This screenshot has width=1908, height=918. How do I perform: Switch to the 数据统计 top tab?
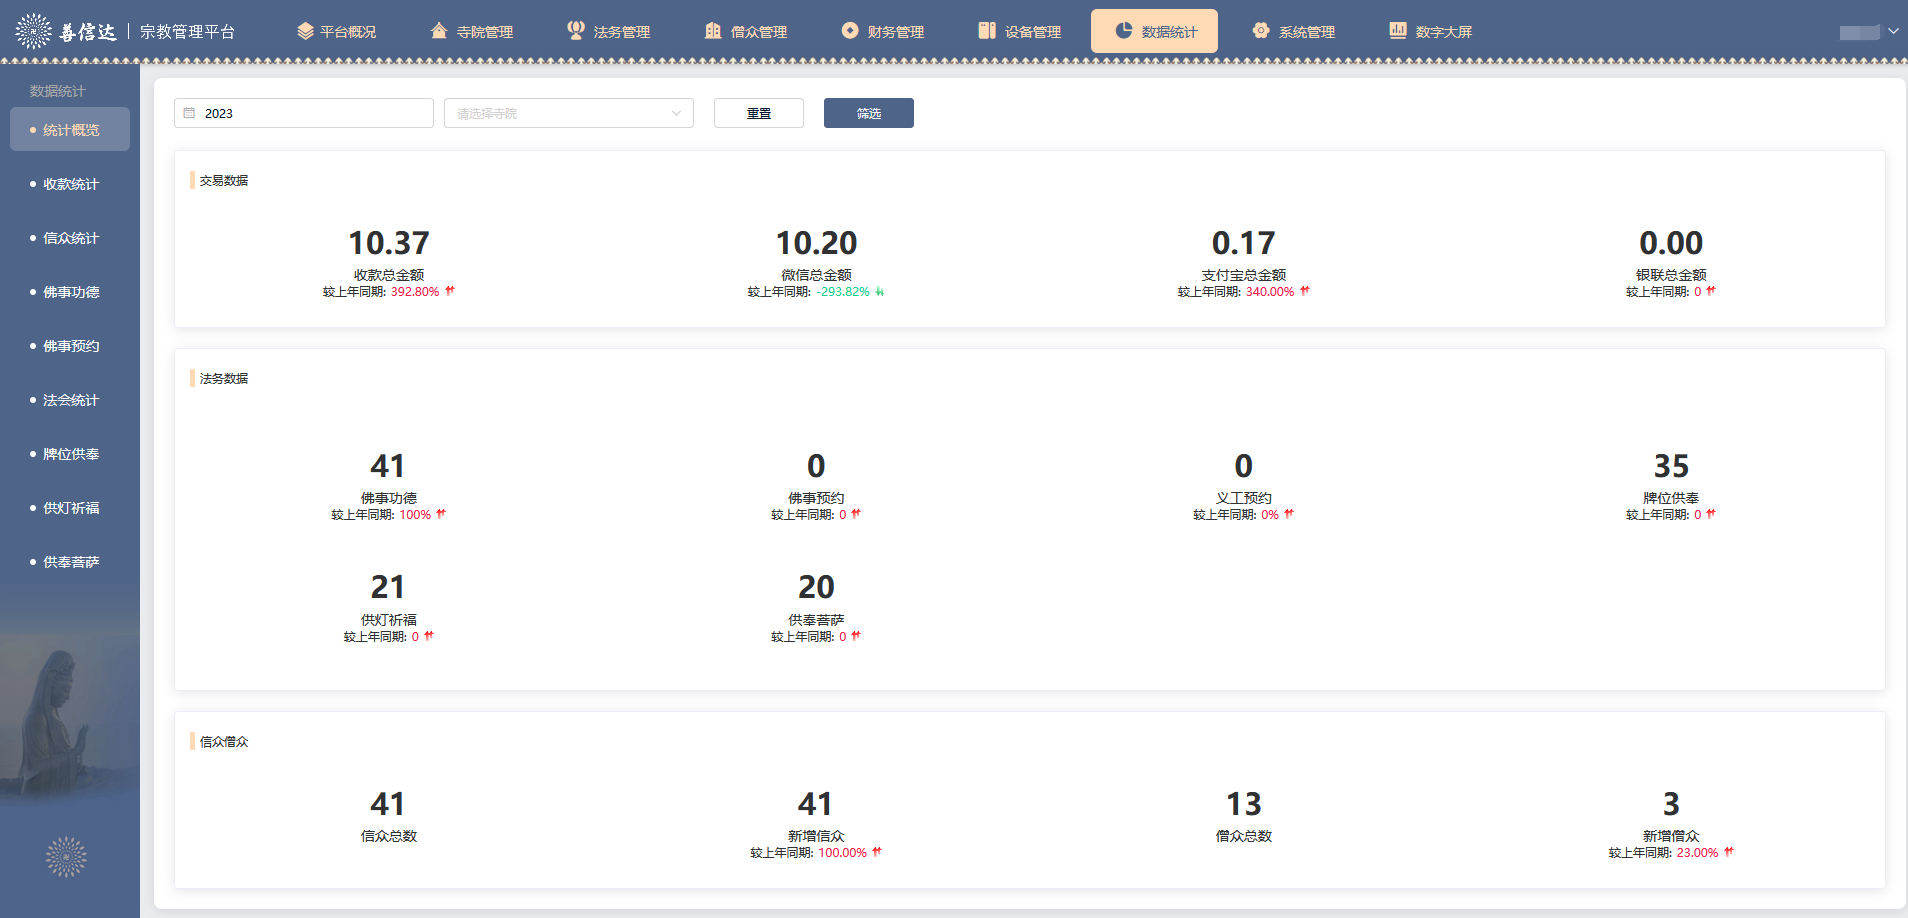coord(1154,31)
